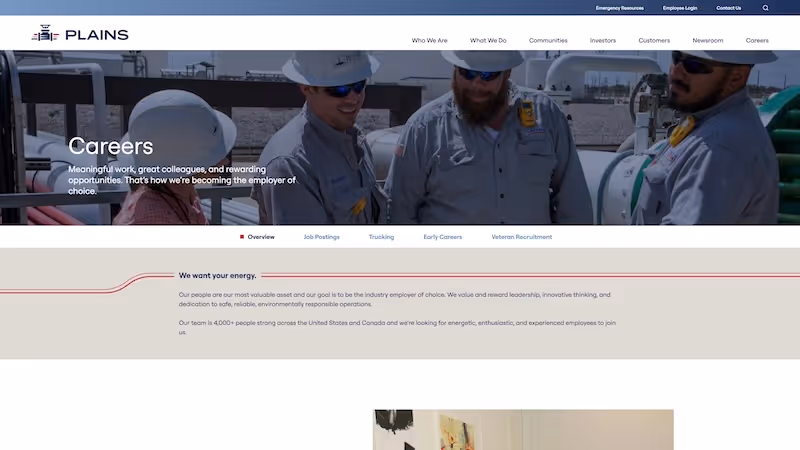800x450 pixels.
Task: Go to Employee Login
Action: coord(680,8)
